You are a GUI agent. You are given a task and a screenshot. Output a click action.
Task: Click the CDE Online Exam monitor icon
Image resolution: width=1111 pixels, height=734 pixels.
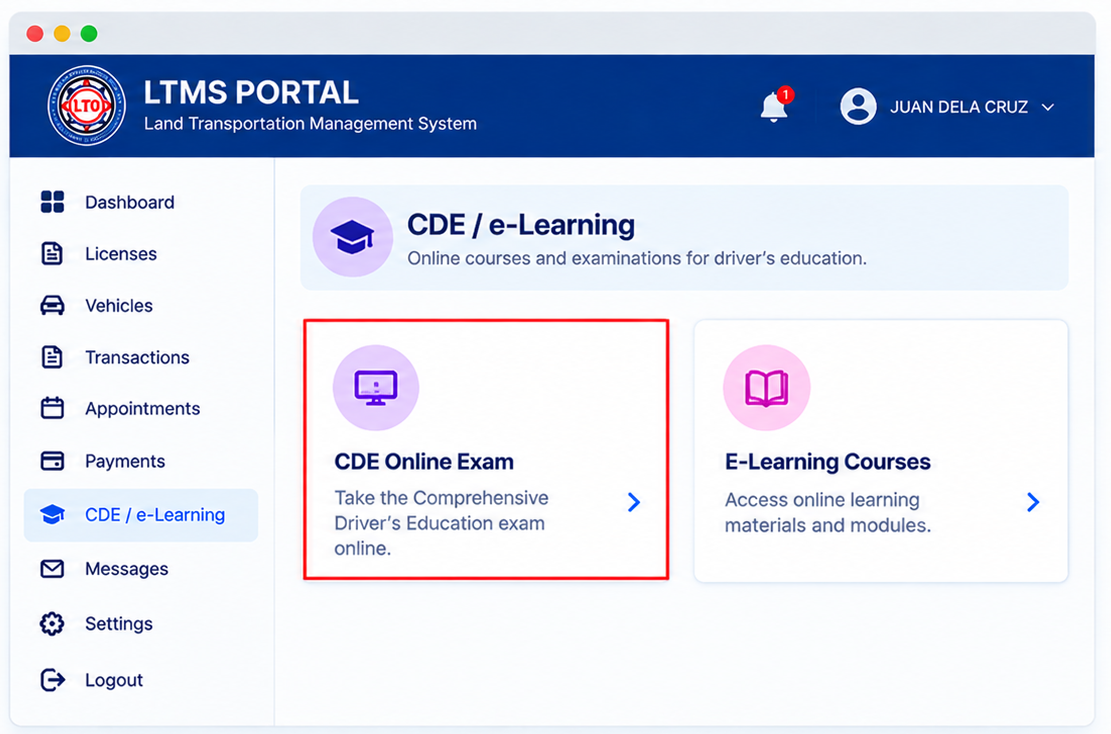376,388
